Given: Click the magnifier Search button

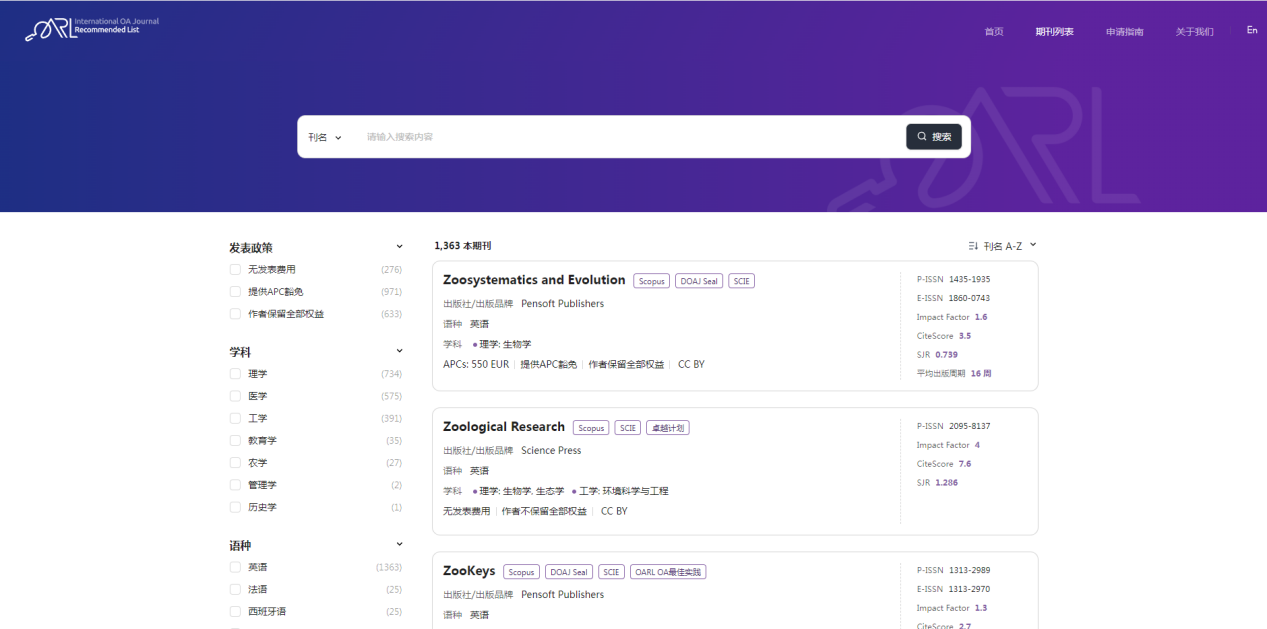Looking at the screenshot, I should coord(934,137).
